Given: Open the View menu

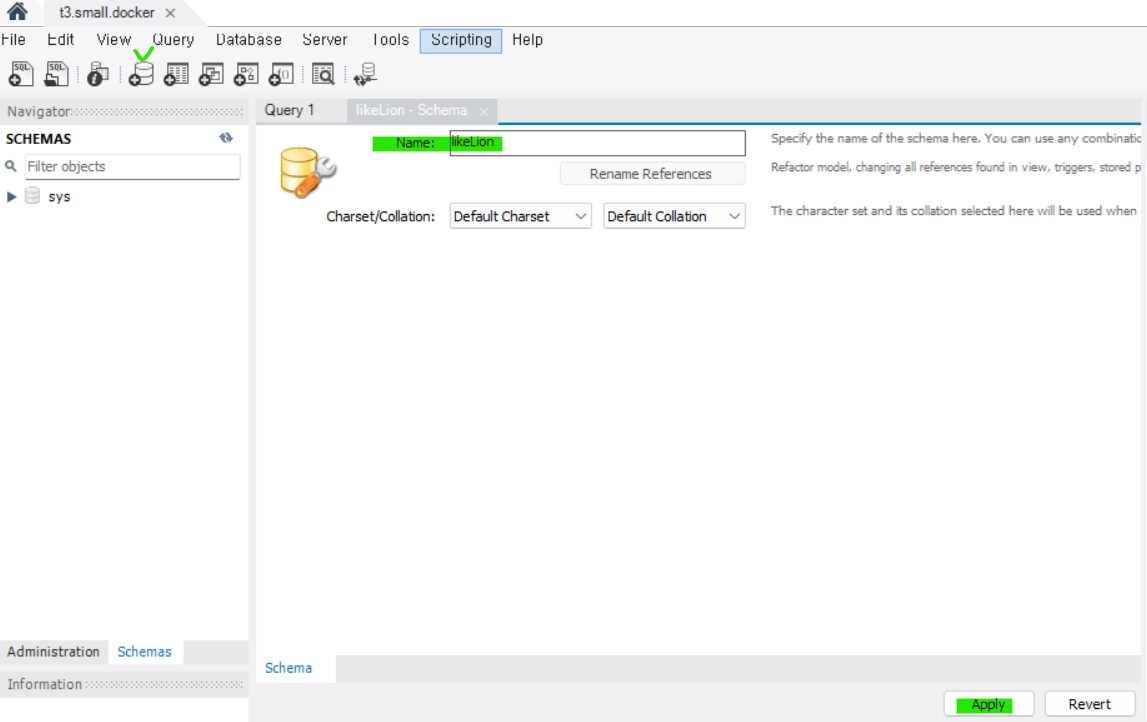Looking at the screenshot, I should point(113,40).
